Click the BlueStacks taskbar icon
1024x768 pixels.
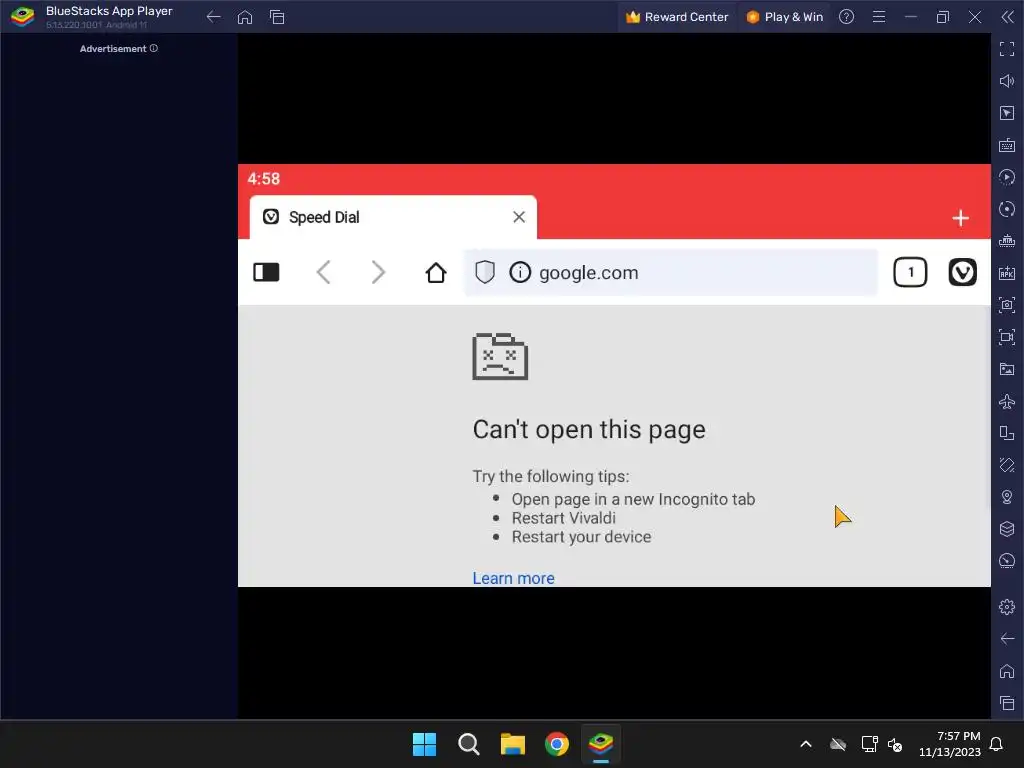601,744
